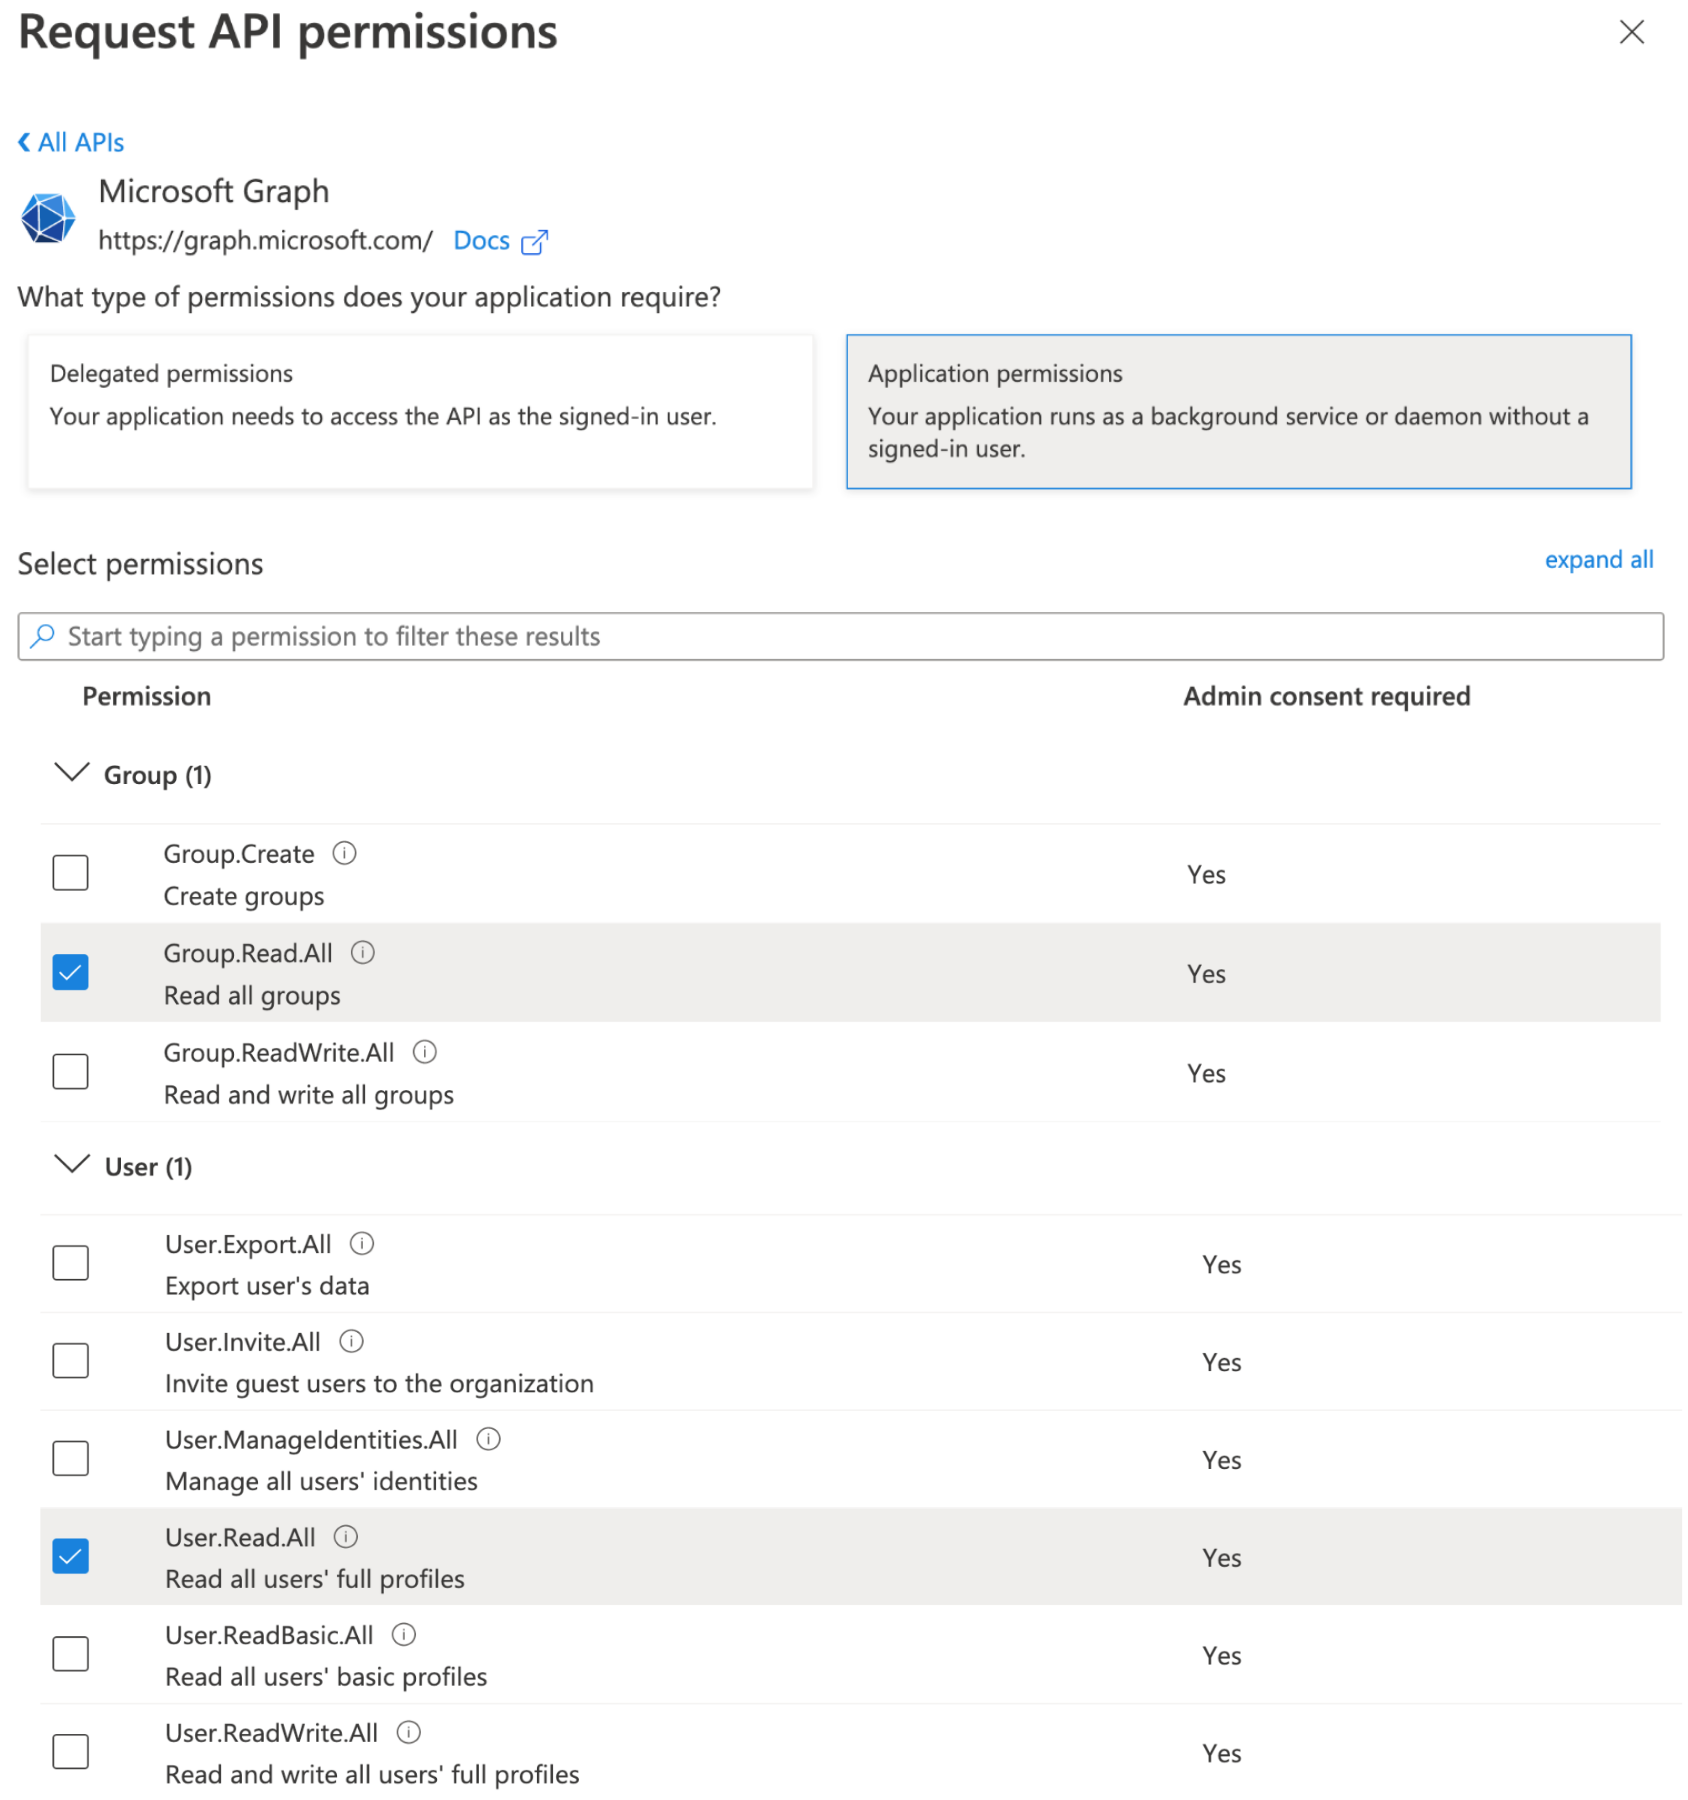This screenshot has width=1688, height=1800.
Task: Collapse the User (1) permission section
Action: 72,1165
